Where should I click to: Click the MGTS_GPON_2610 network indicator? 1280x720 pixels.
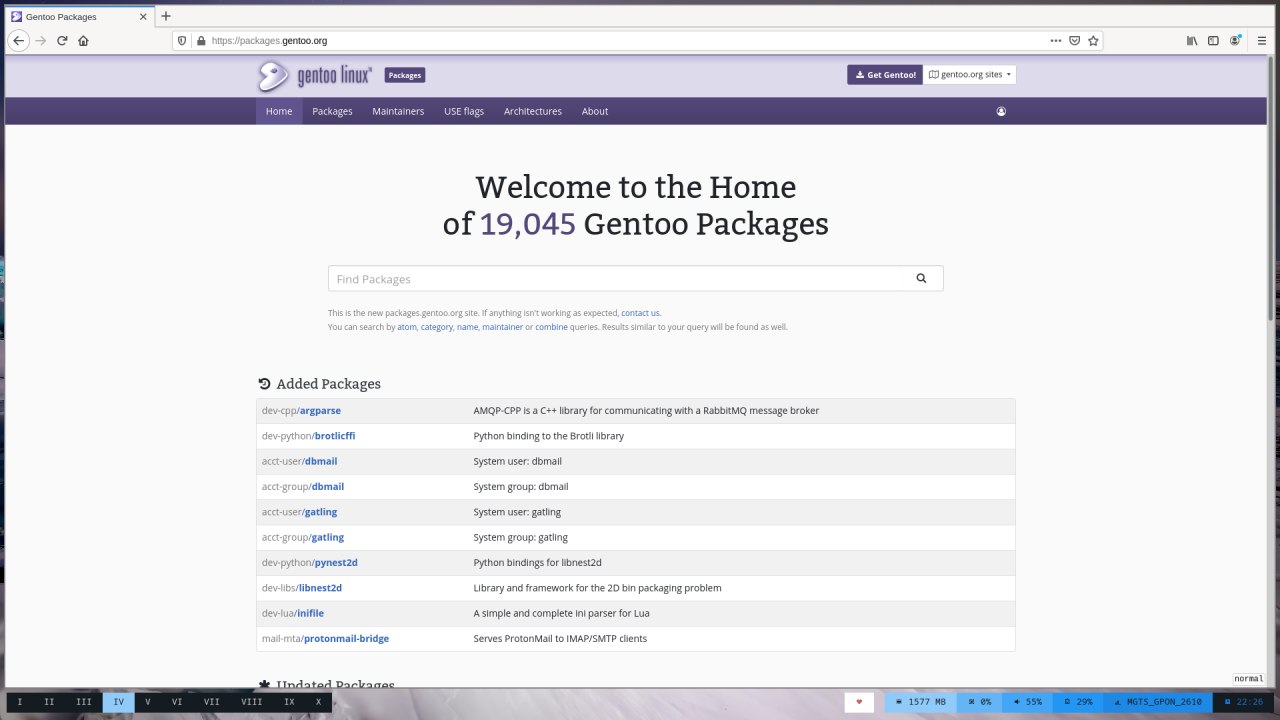click(x=1158, y=702)
